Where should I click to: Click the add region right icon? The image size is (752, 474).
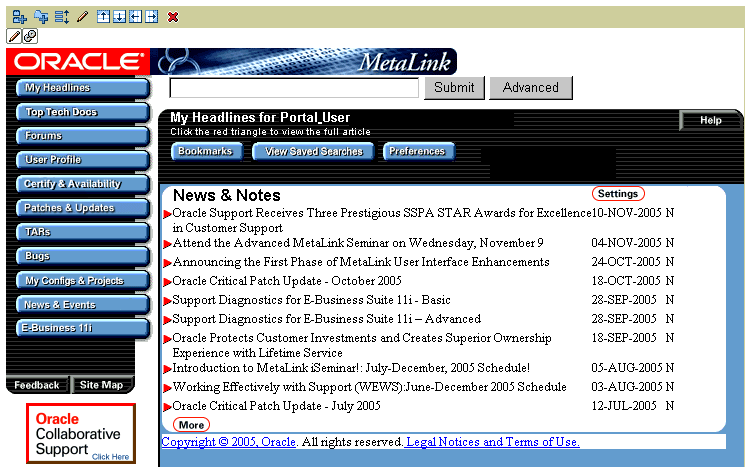click(152, 17)
